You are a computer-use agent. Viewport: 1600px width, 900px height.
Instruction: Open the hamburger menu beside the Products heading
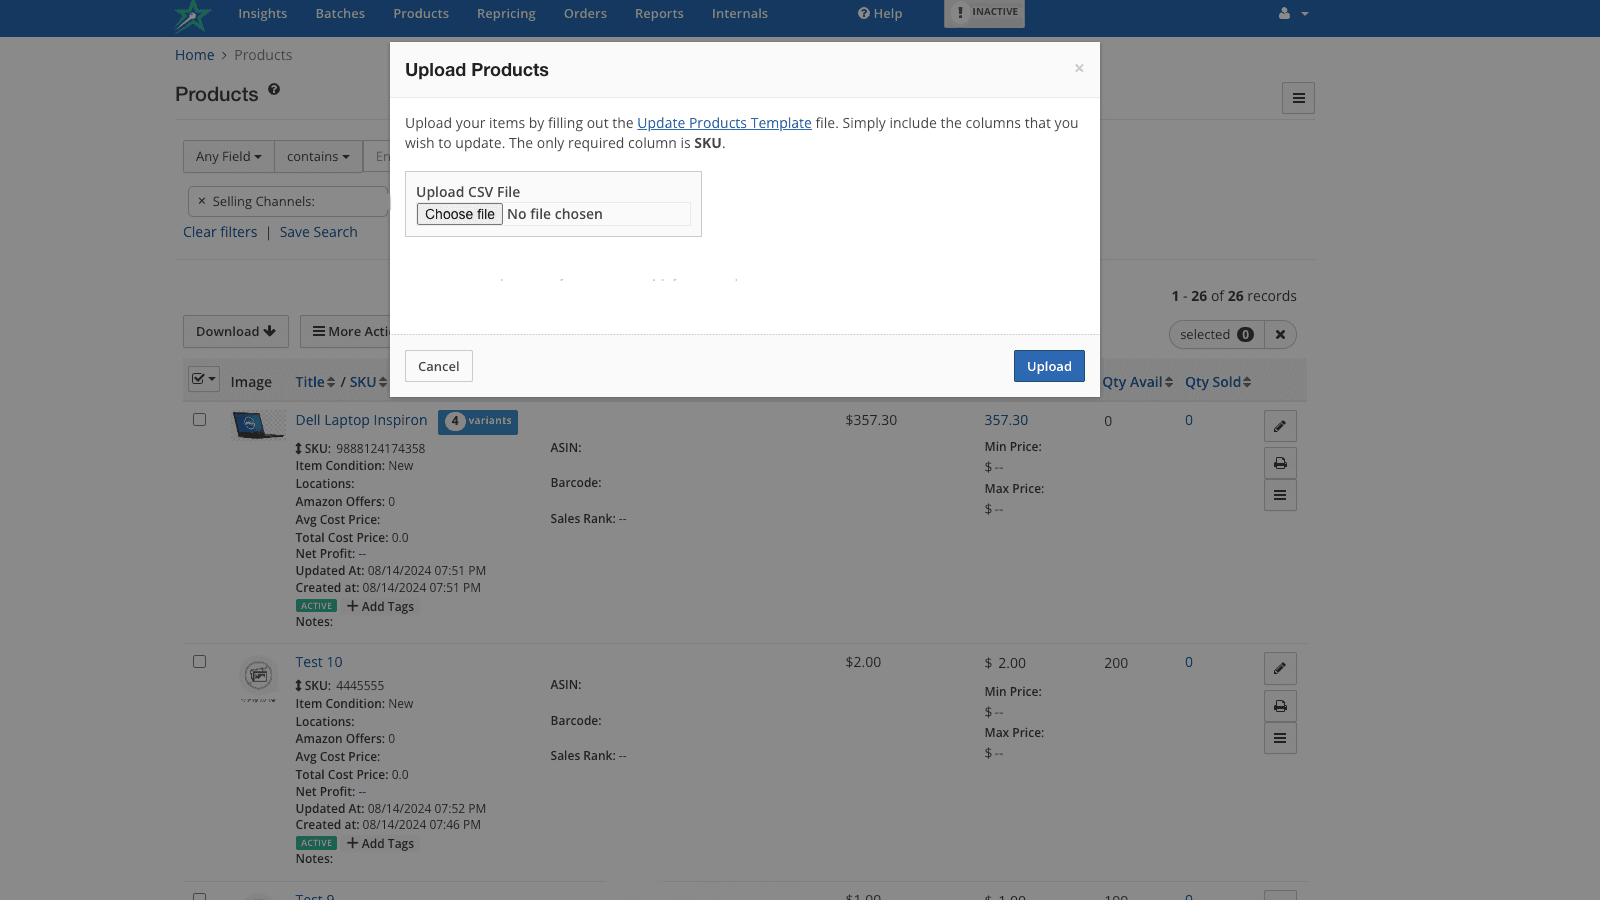pyautogui.click(x=1298, y=98)
